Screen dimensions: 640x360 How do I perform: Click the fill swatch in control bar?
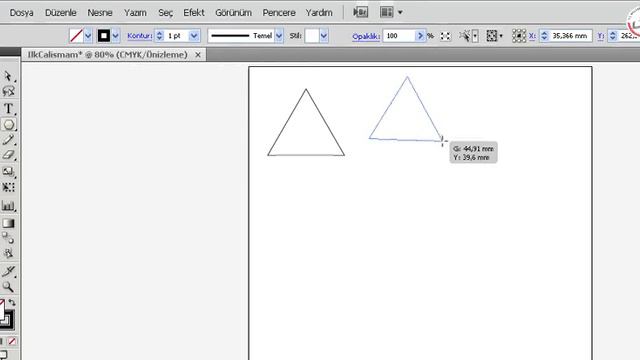tap(76, 36)
